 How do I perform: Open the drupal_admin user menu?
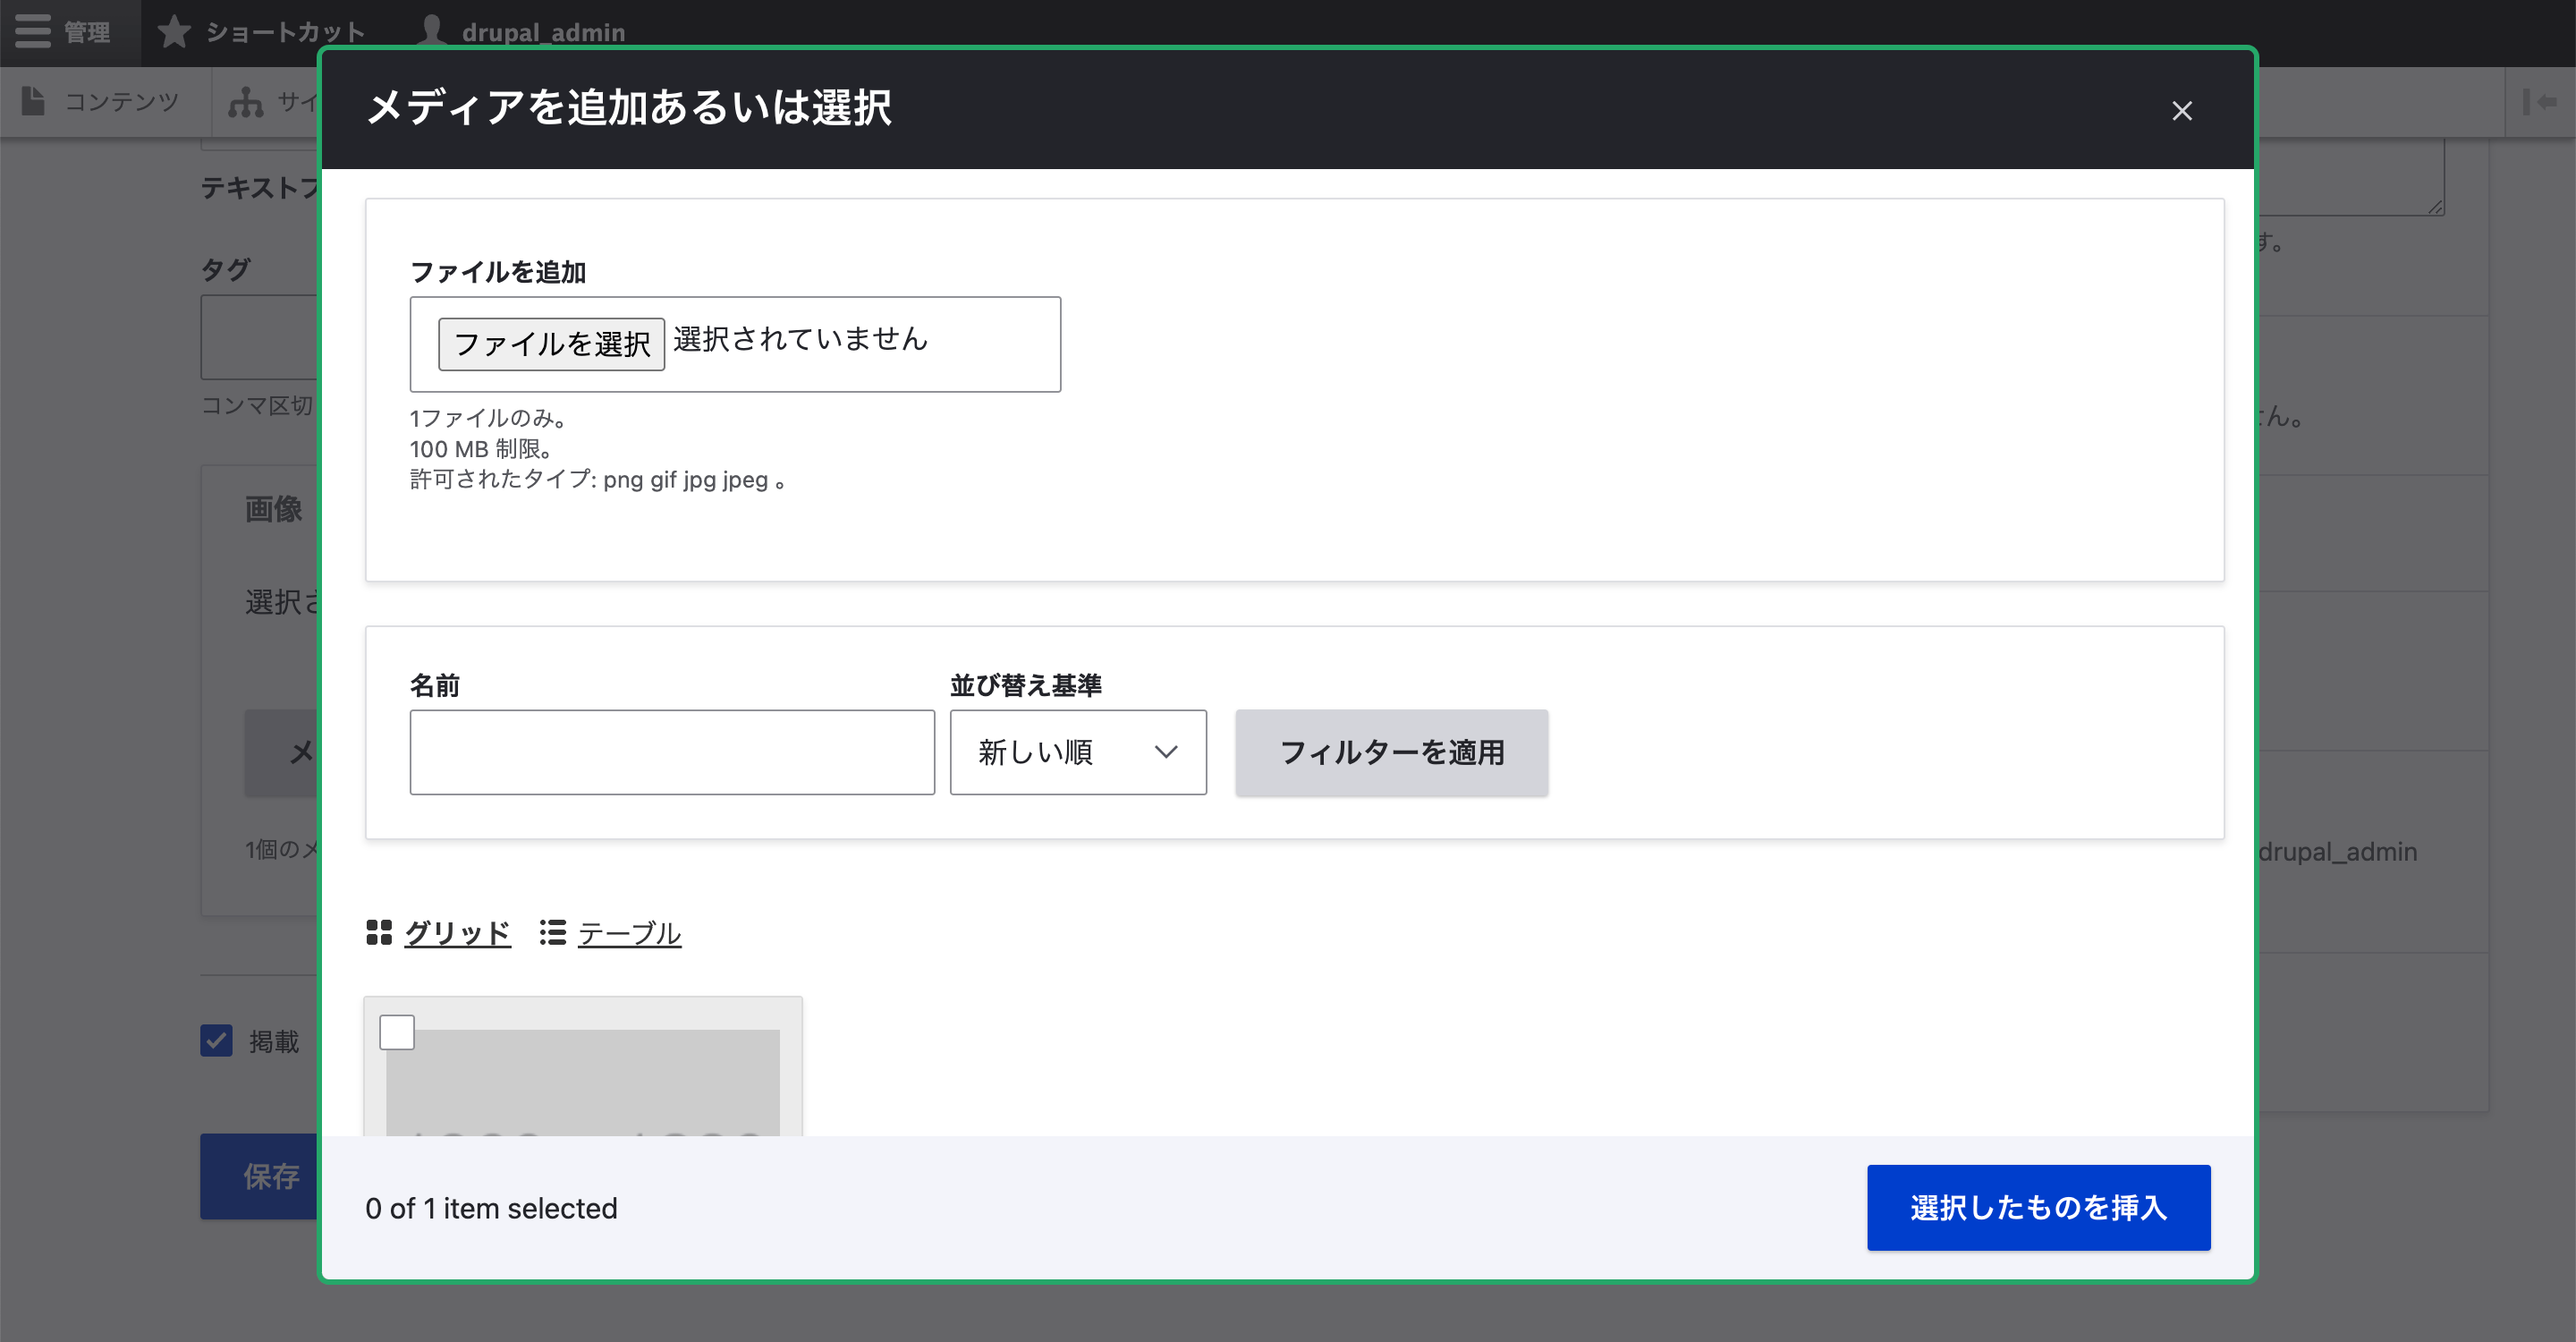click(524, 32)
